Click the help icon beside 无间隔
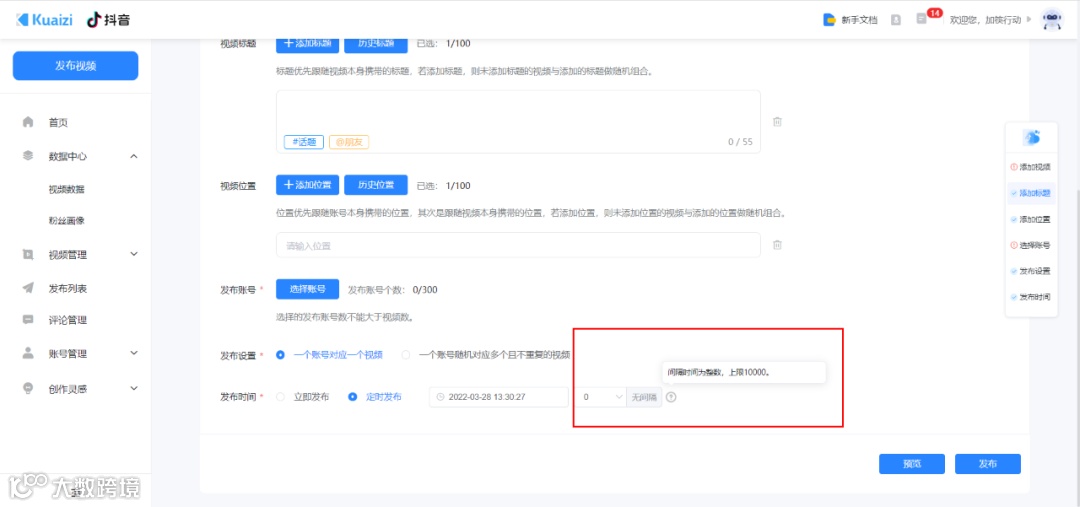This screenshot has width=1080, height=507. (x=672, y=397)
